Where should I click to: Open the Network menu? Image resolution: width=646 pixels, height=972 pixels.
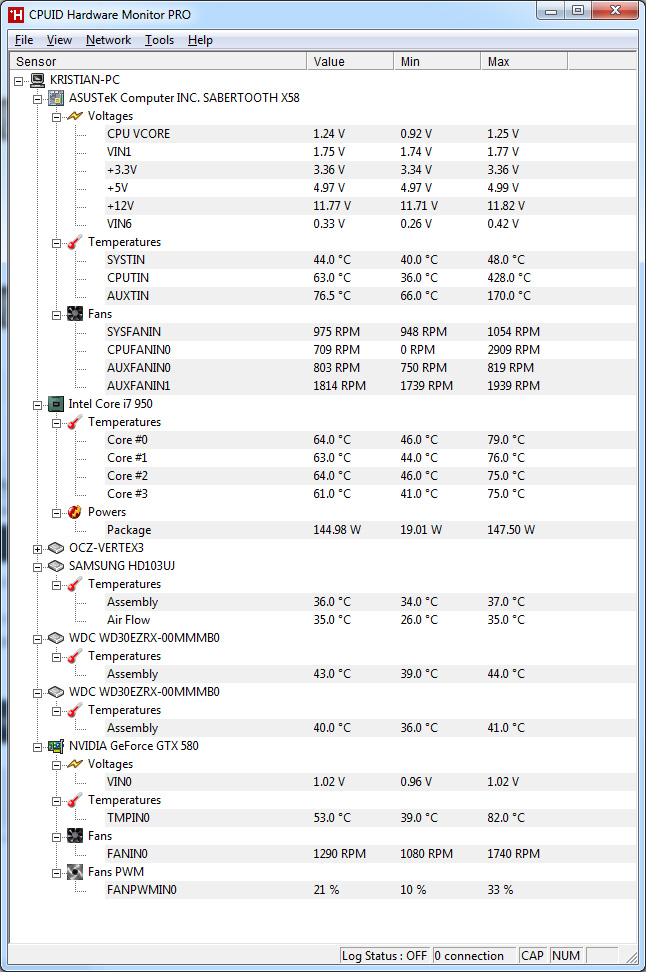(108, 40)
